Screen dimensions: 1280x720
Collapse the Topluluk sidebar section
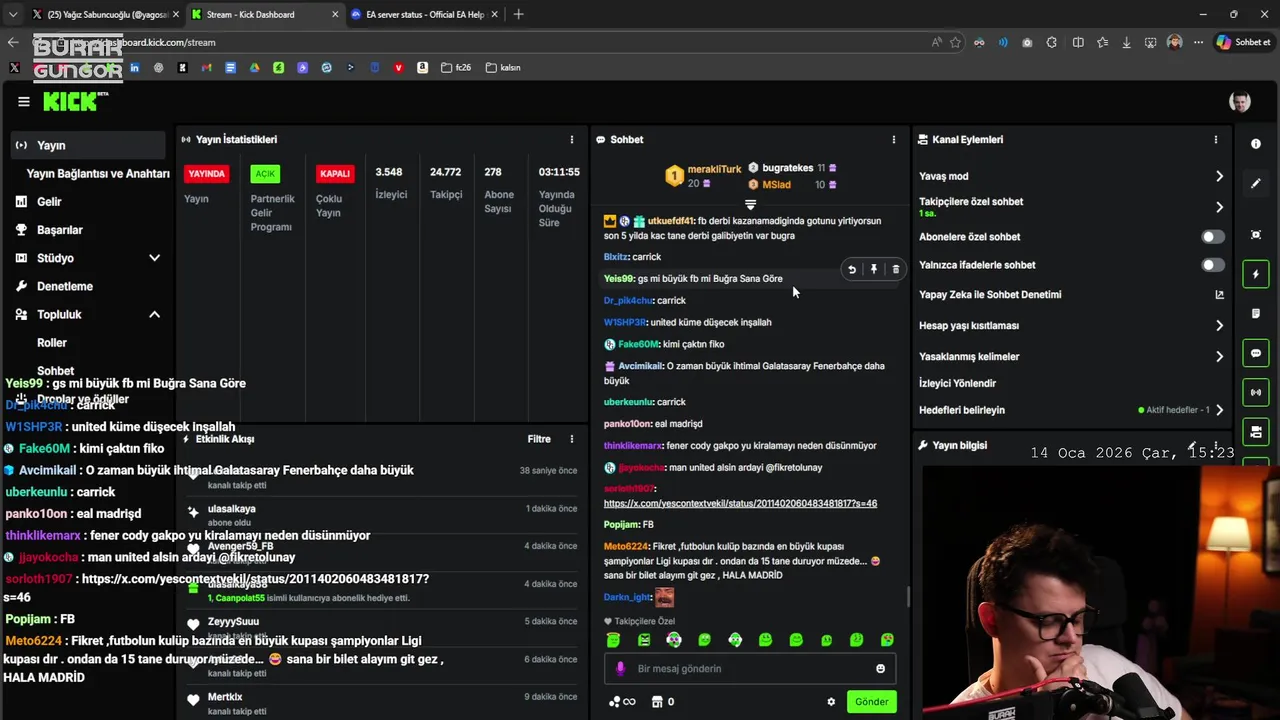(154, 315)
